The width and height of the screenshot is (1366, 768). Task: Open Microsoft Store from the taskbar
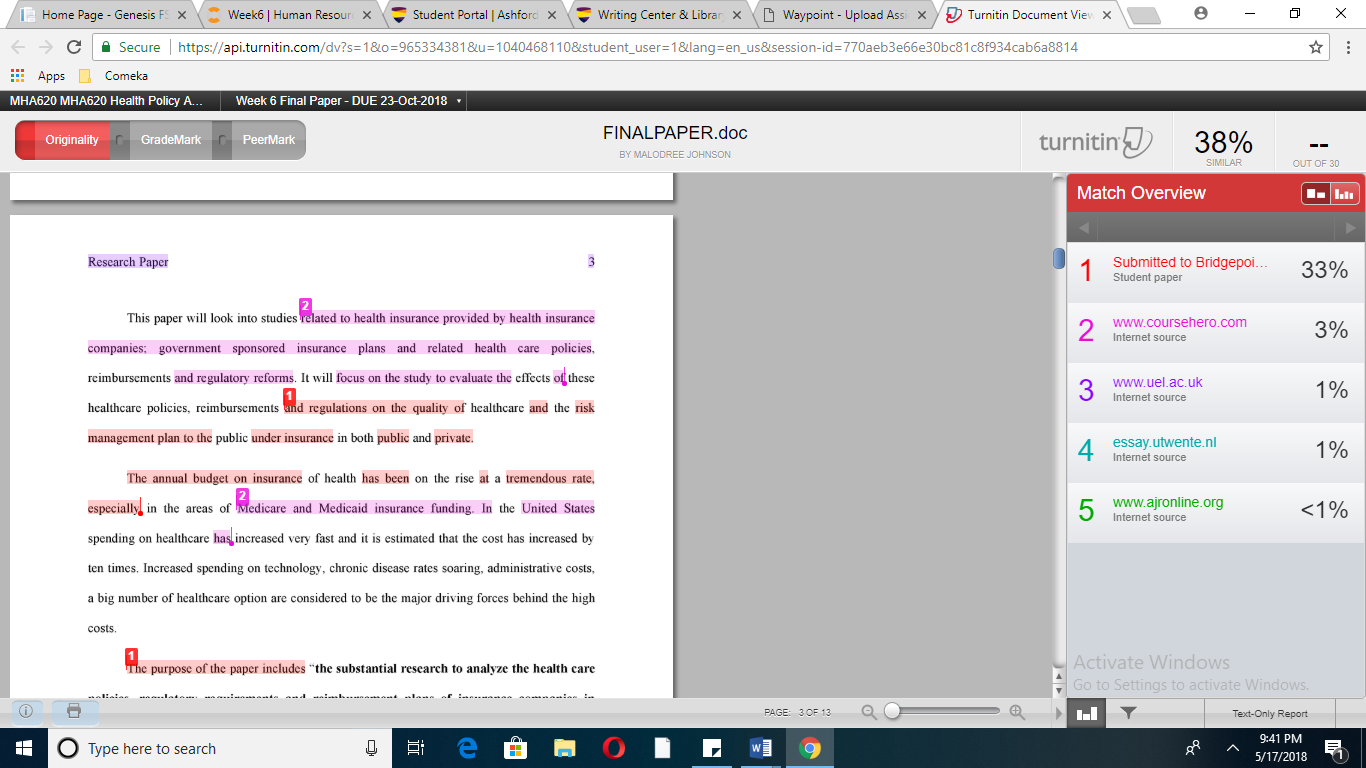(516, 748)
